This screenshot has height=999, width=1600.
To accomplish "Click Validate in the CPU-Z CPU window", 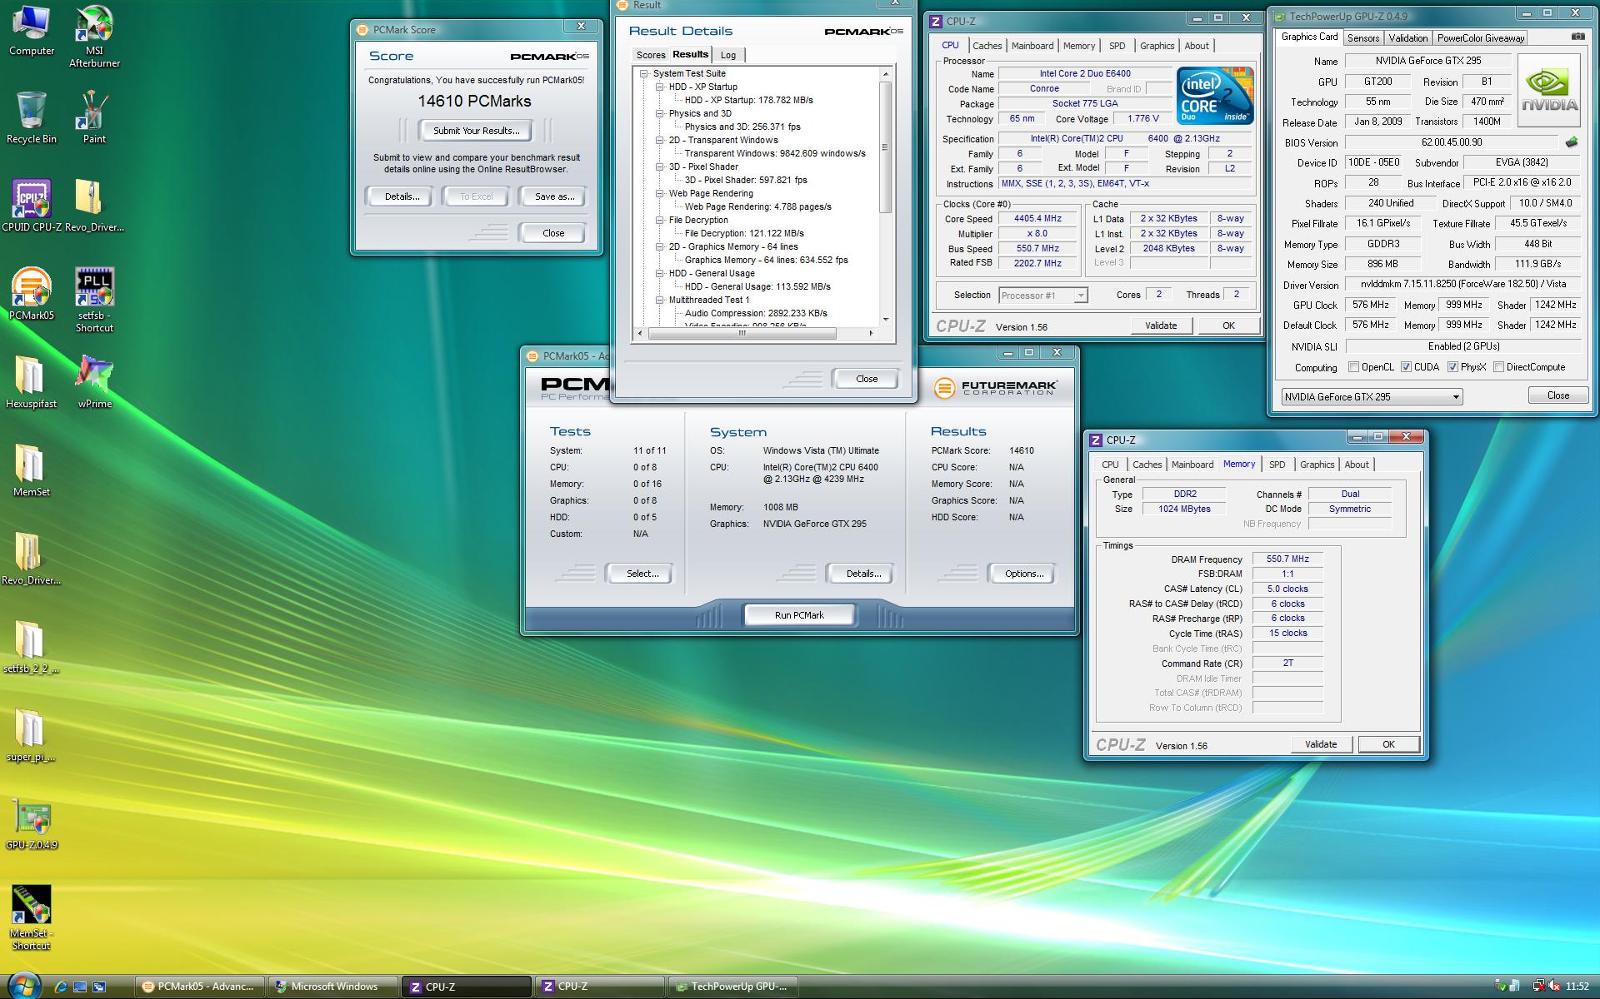I will pos(1161,325).
